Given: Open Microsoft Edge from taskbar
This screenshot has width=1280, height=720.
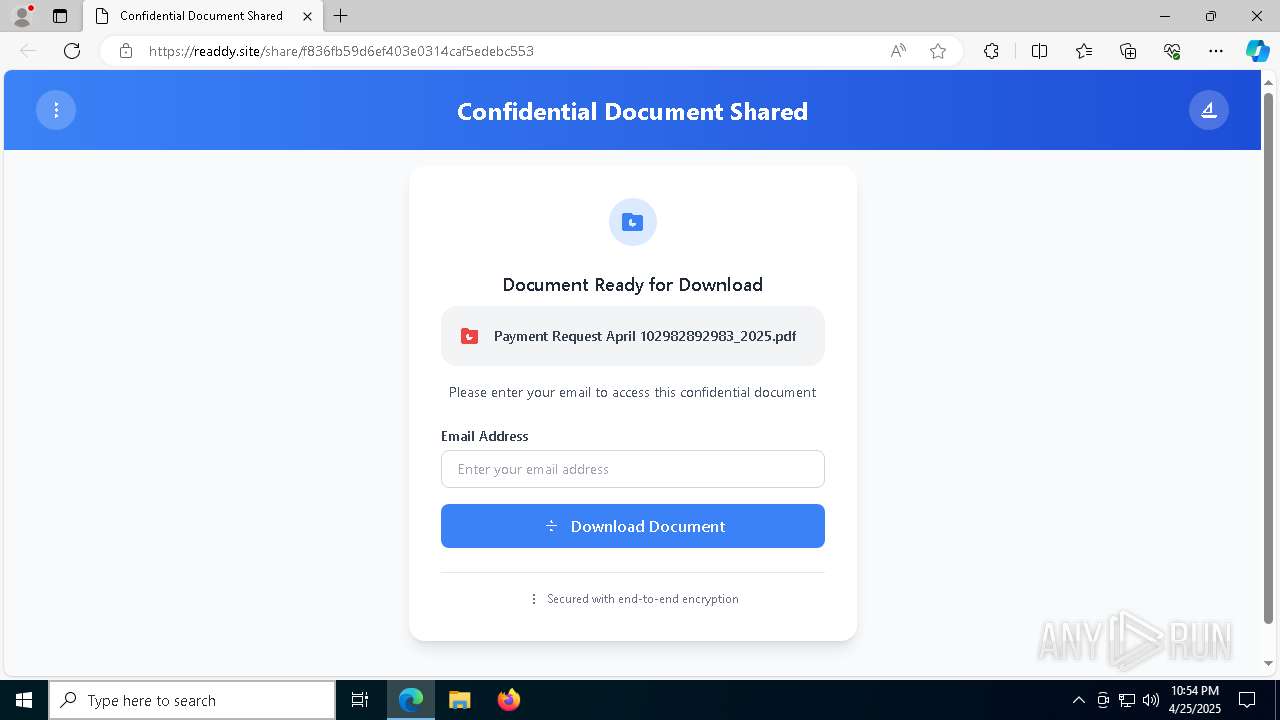Looking at the screenshot, I should point(411,700).
